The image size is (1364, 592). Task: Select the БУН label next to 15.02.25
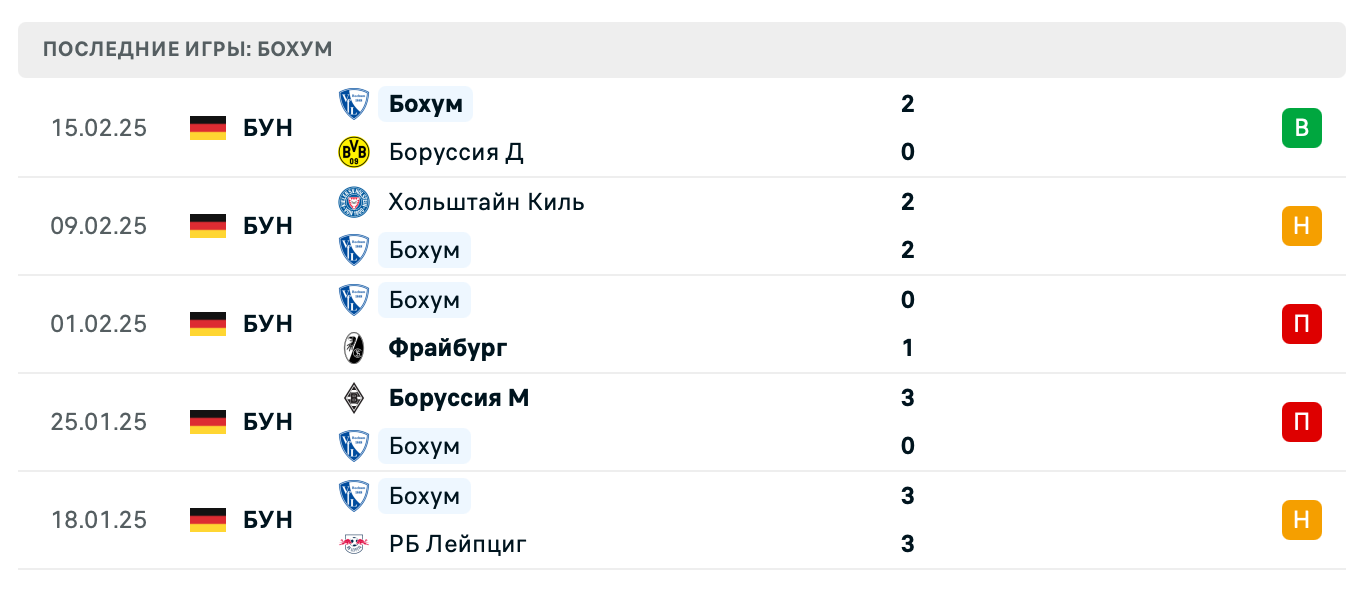(x=266, y=128)
